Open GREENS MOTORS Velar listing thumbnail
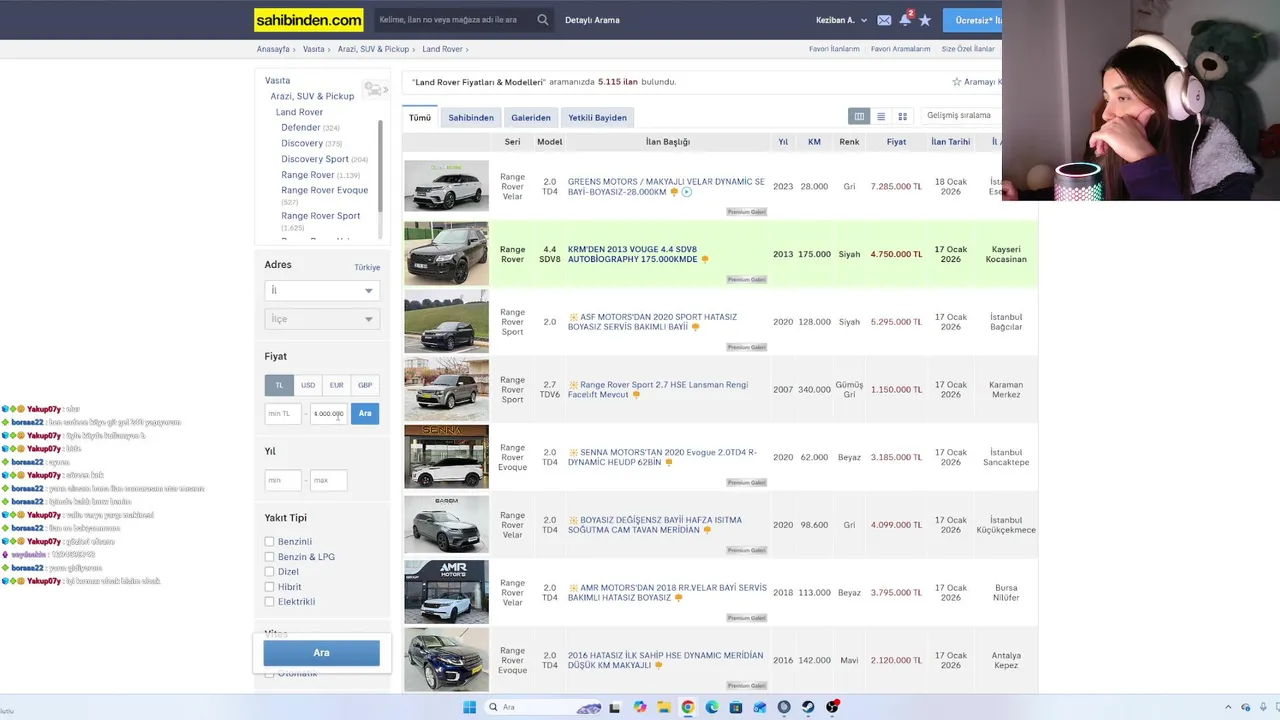Image resolution: width=1280 pixels, height=720 pixels. coord(446,186)
